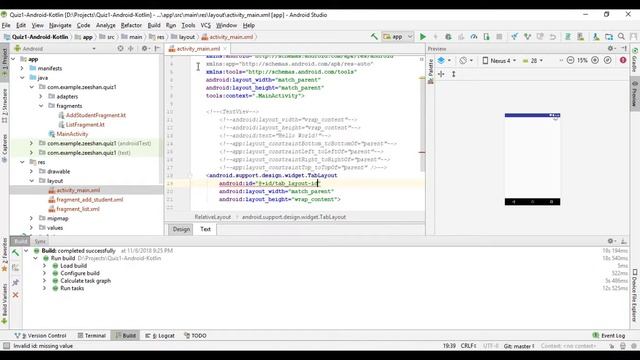The width and height of the screenshot is (640, 360).
Task: Switch to the Text tab
Action: coord(205,229)
